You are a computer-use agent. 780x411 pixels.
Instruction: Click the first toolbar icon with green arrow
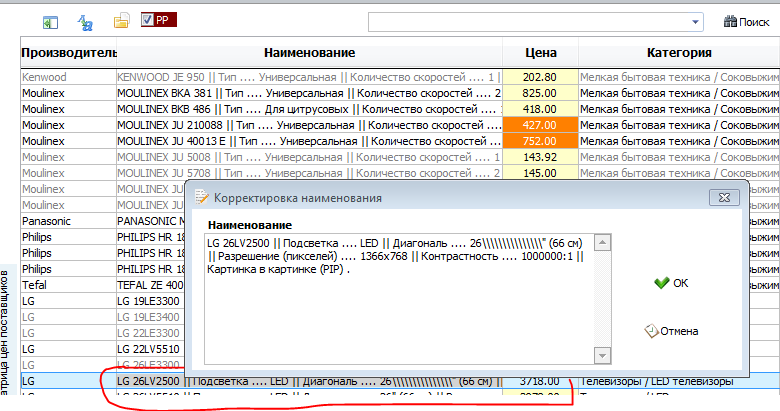50,22
